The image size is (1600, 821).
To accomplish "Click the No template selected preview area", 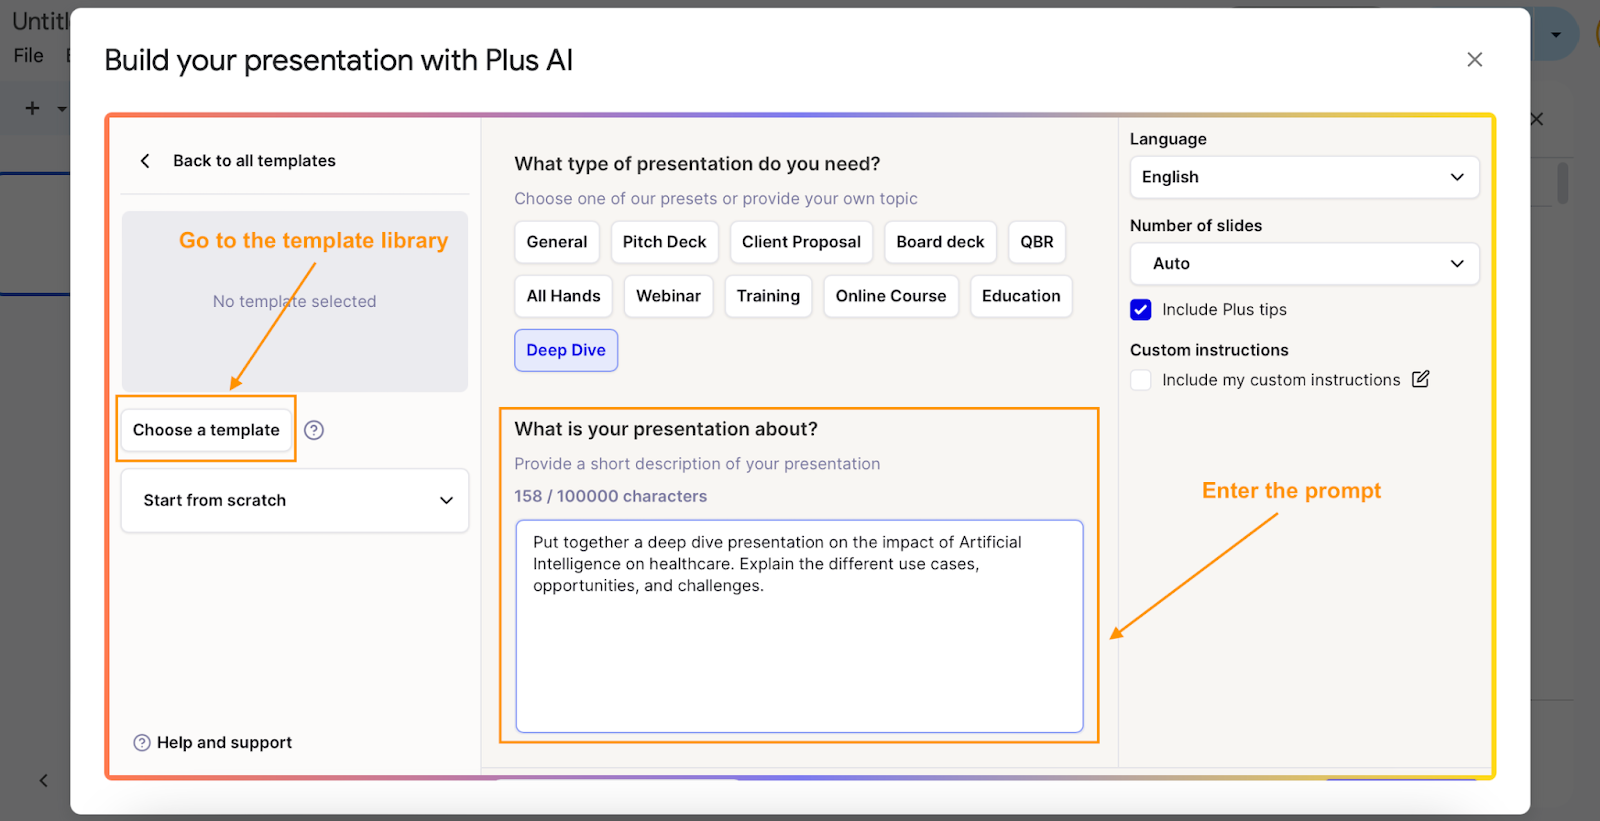I will [295, 301].
